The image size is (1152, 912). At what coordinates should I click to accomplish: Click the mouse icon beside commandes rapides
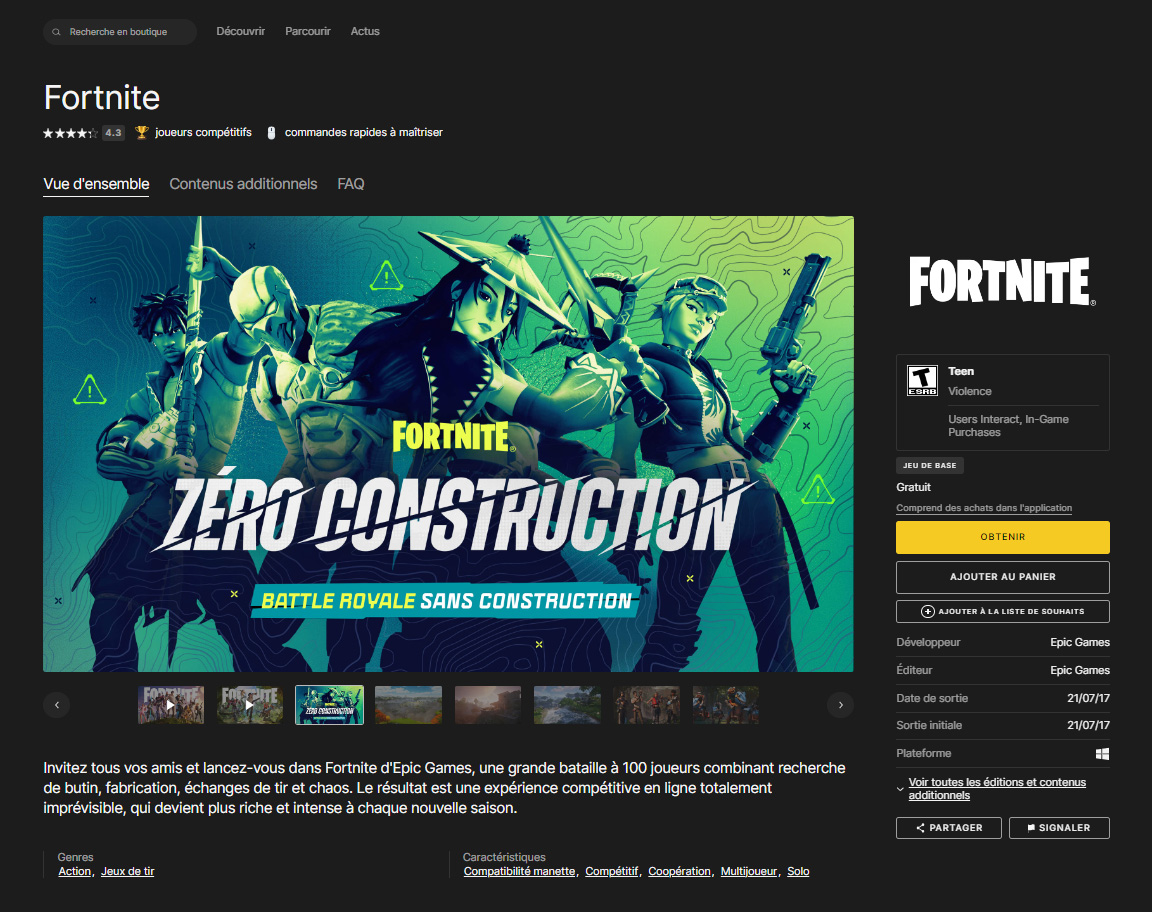point(271,132)
